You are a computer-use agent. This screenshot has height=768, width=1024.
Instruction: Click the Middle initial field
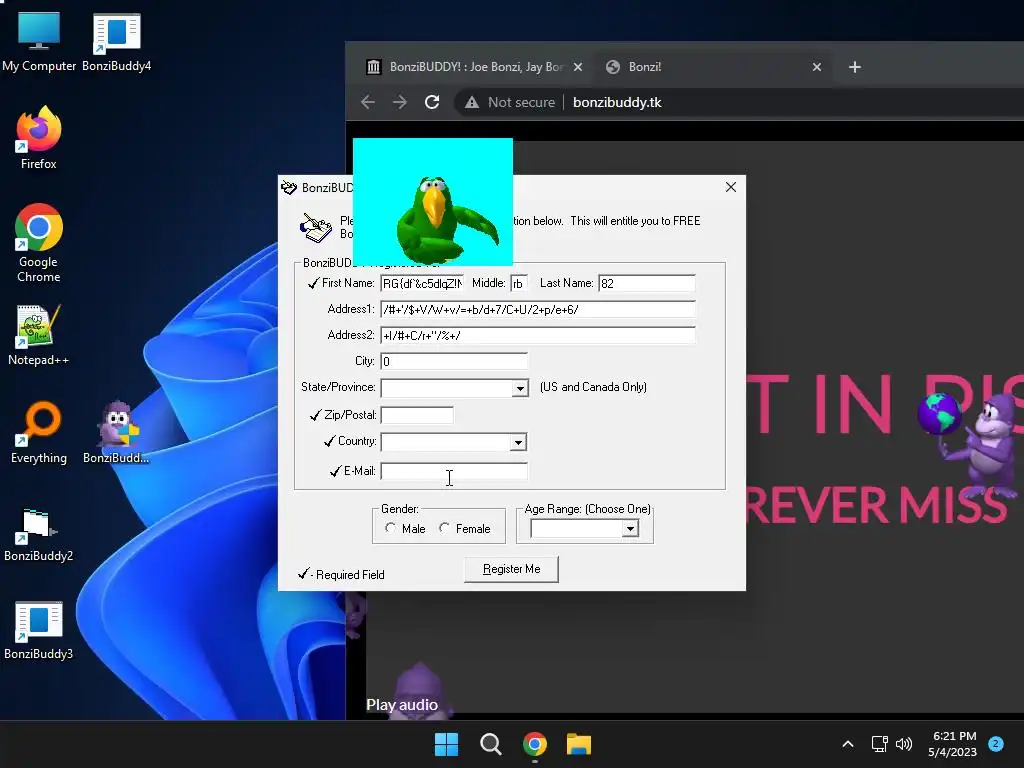click(519, 283)
